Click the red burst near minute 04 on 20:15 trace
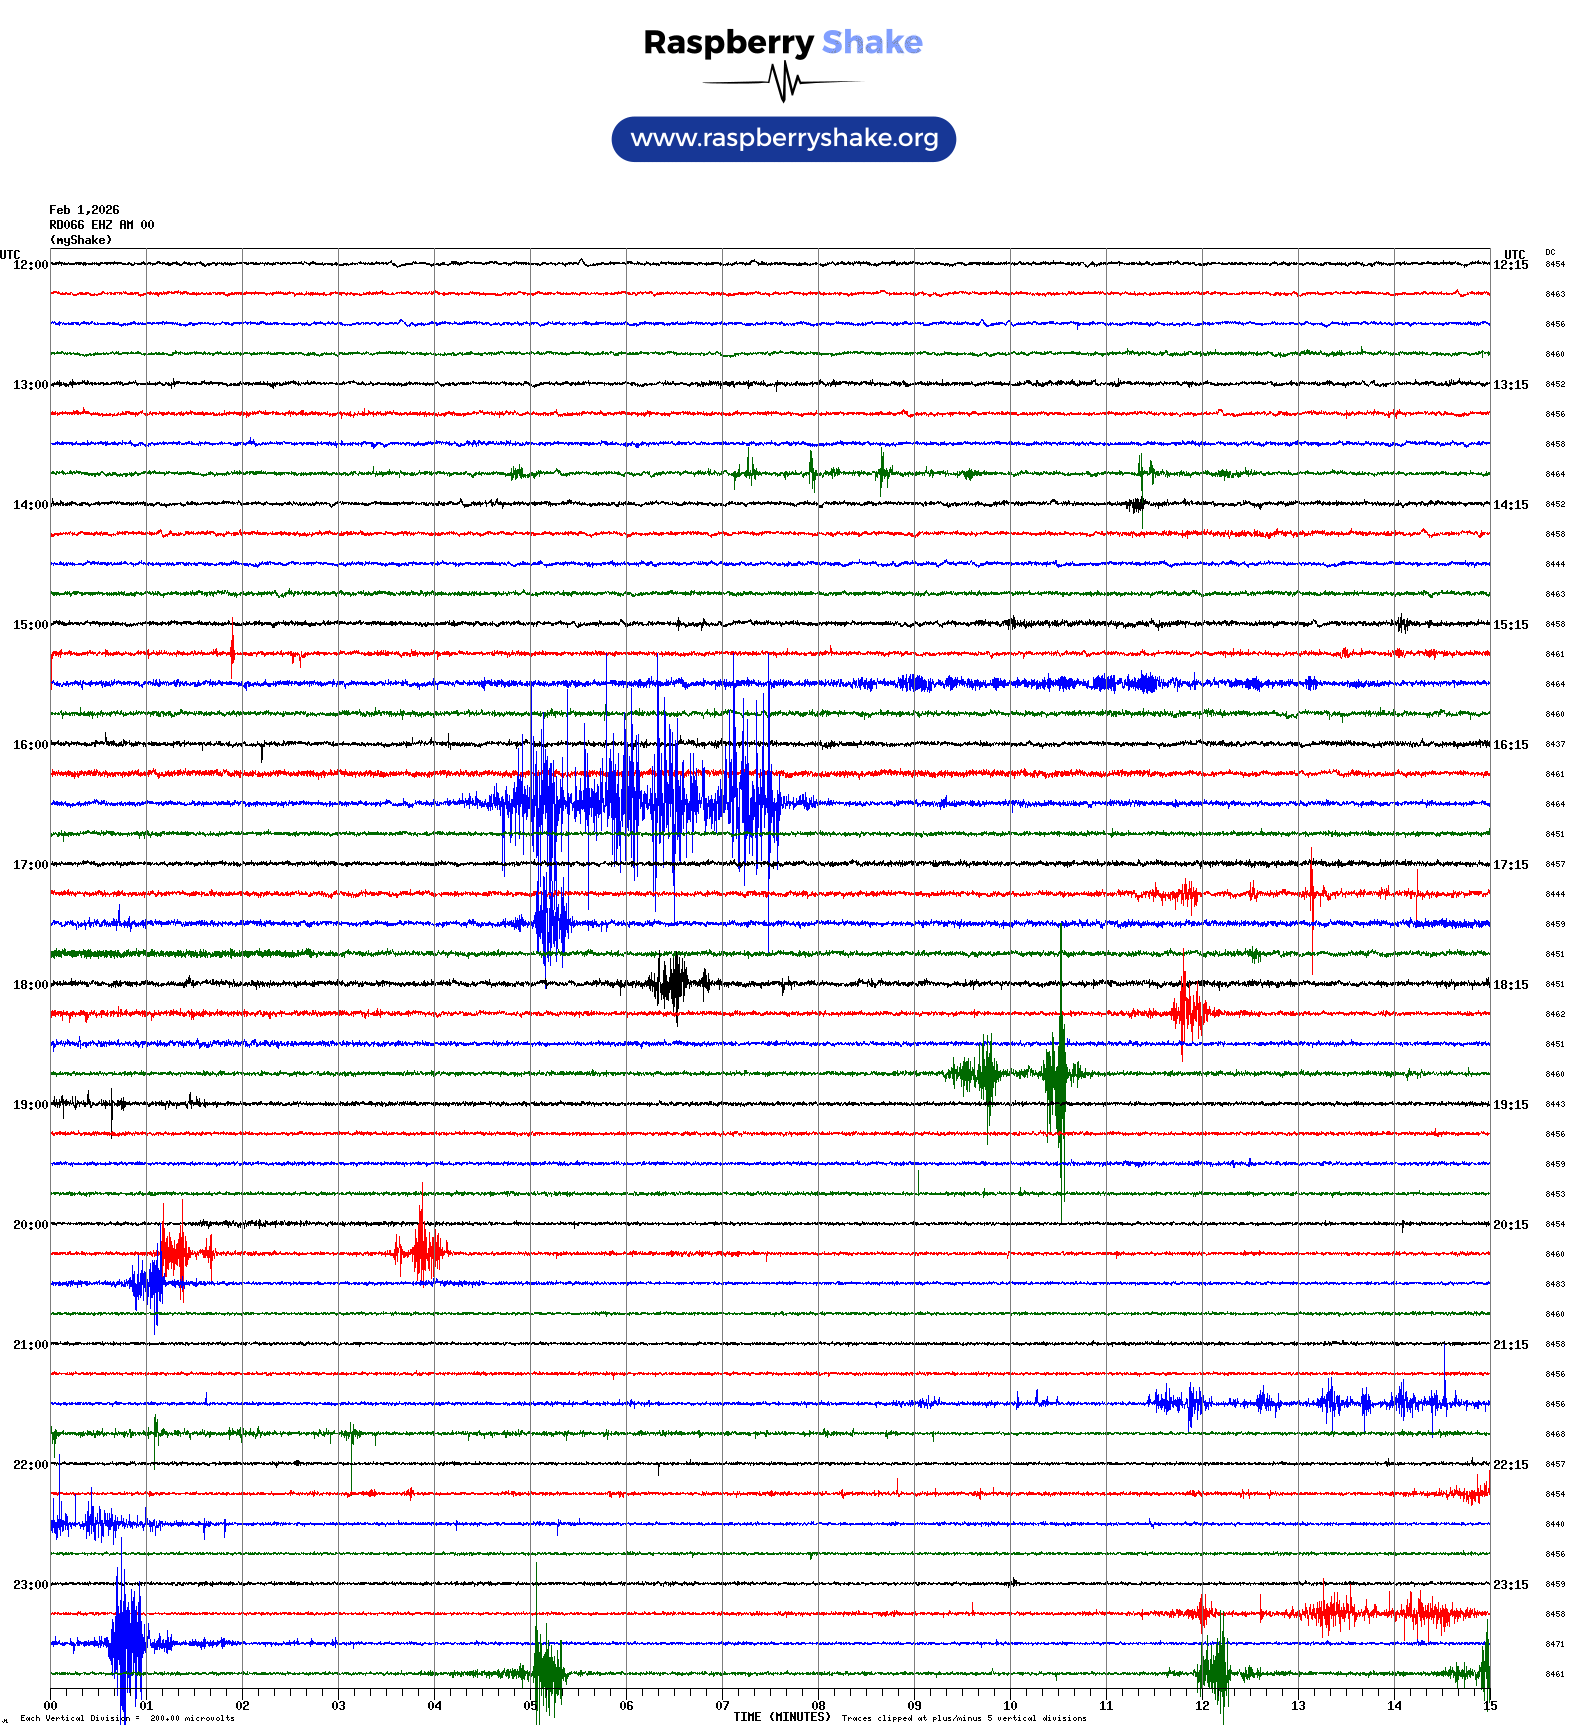1570x1732 pixels. click(x=422, y=1249)
